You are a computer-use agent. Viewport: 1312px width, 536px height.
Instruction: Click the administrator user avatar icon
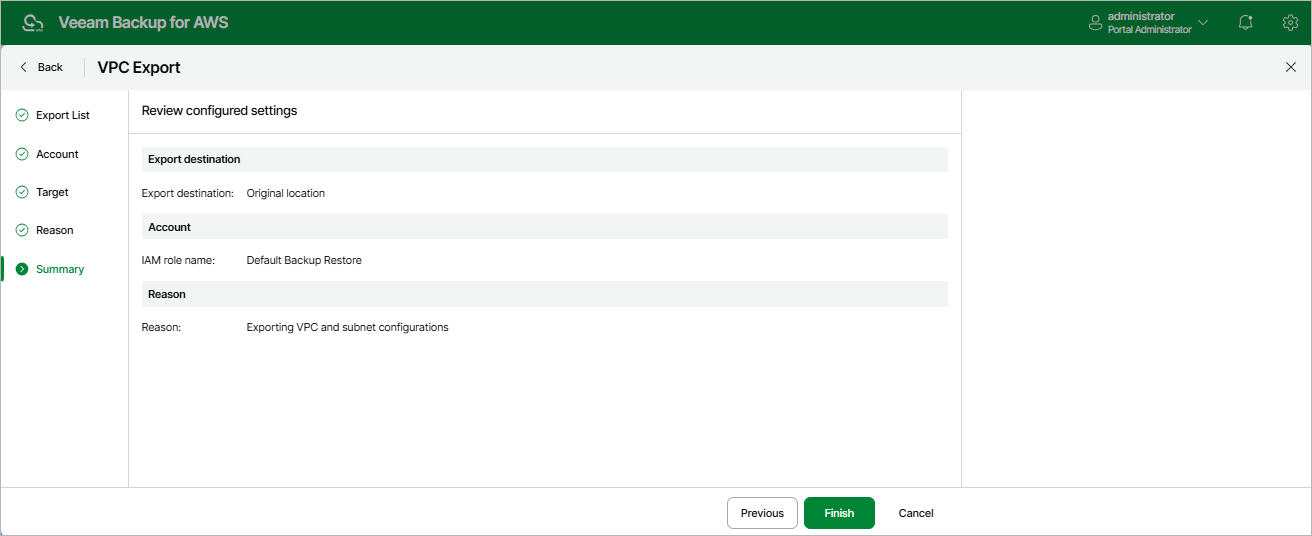click(x=1095, y=23)
